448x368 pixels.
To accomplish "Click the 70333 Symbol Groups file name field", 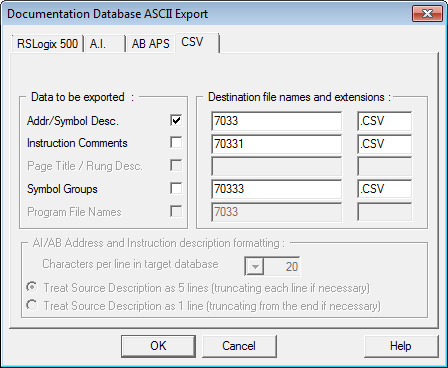I will (x=277, y=189).
